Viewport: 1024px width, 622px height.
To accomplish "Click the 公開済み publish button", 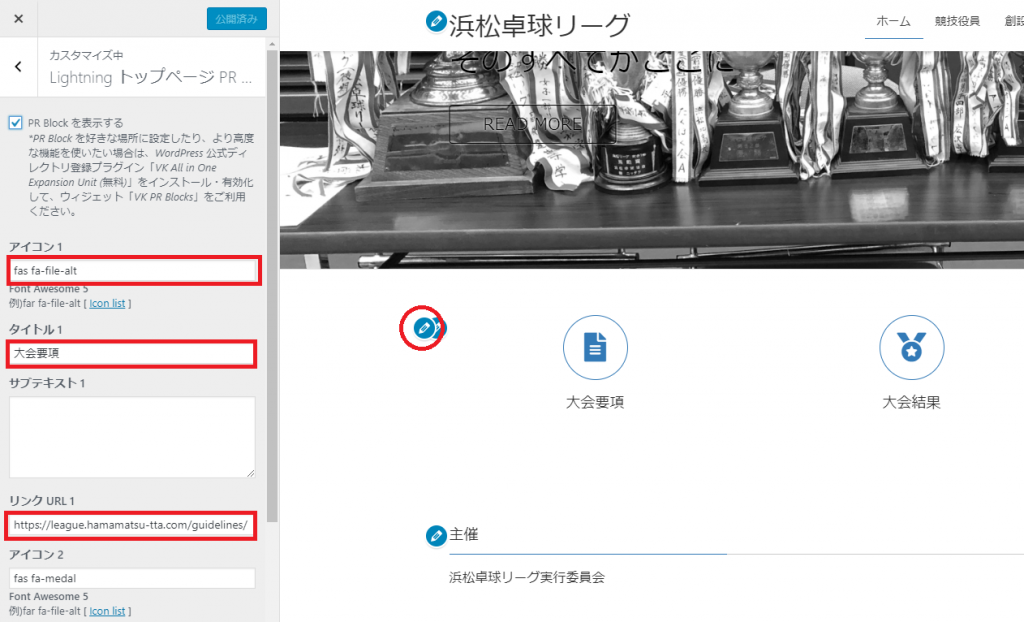I will [x=236, y=19].
